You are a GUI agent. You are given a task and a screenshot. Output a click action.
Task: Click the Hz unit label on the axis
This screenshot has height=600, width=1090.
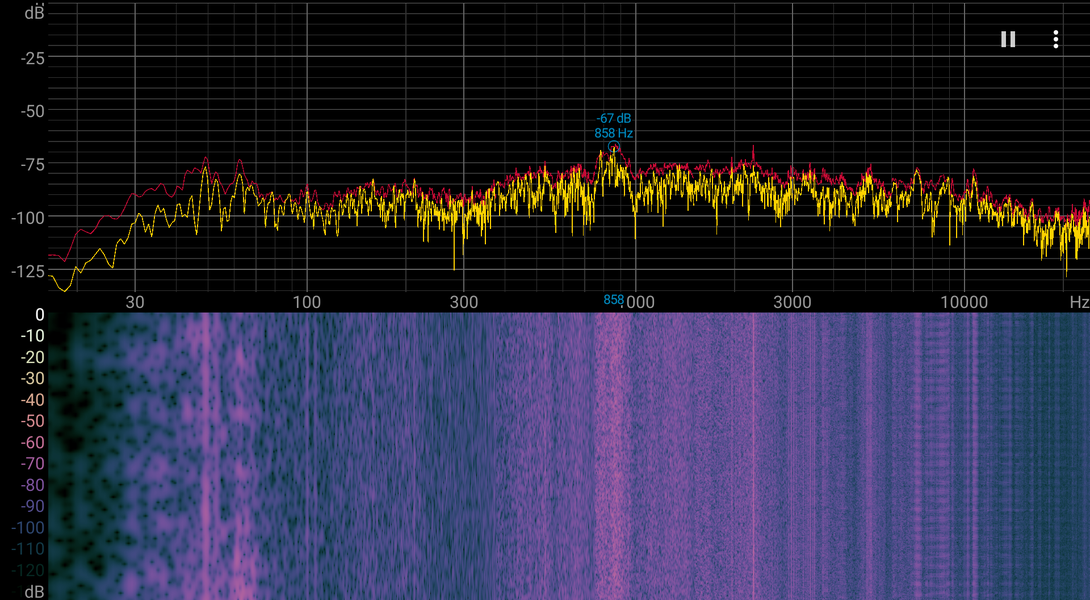coord(1079,302)
